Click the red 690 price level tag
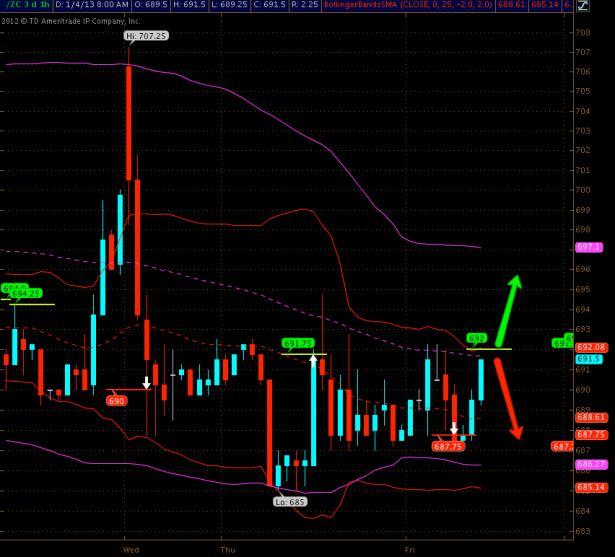 tap(117, 400)
